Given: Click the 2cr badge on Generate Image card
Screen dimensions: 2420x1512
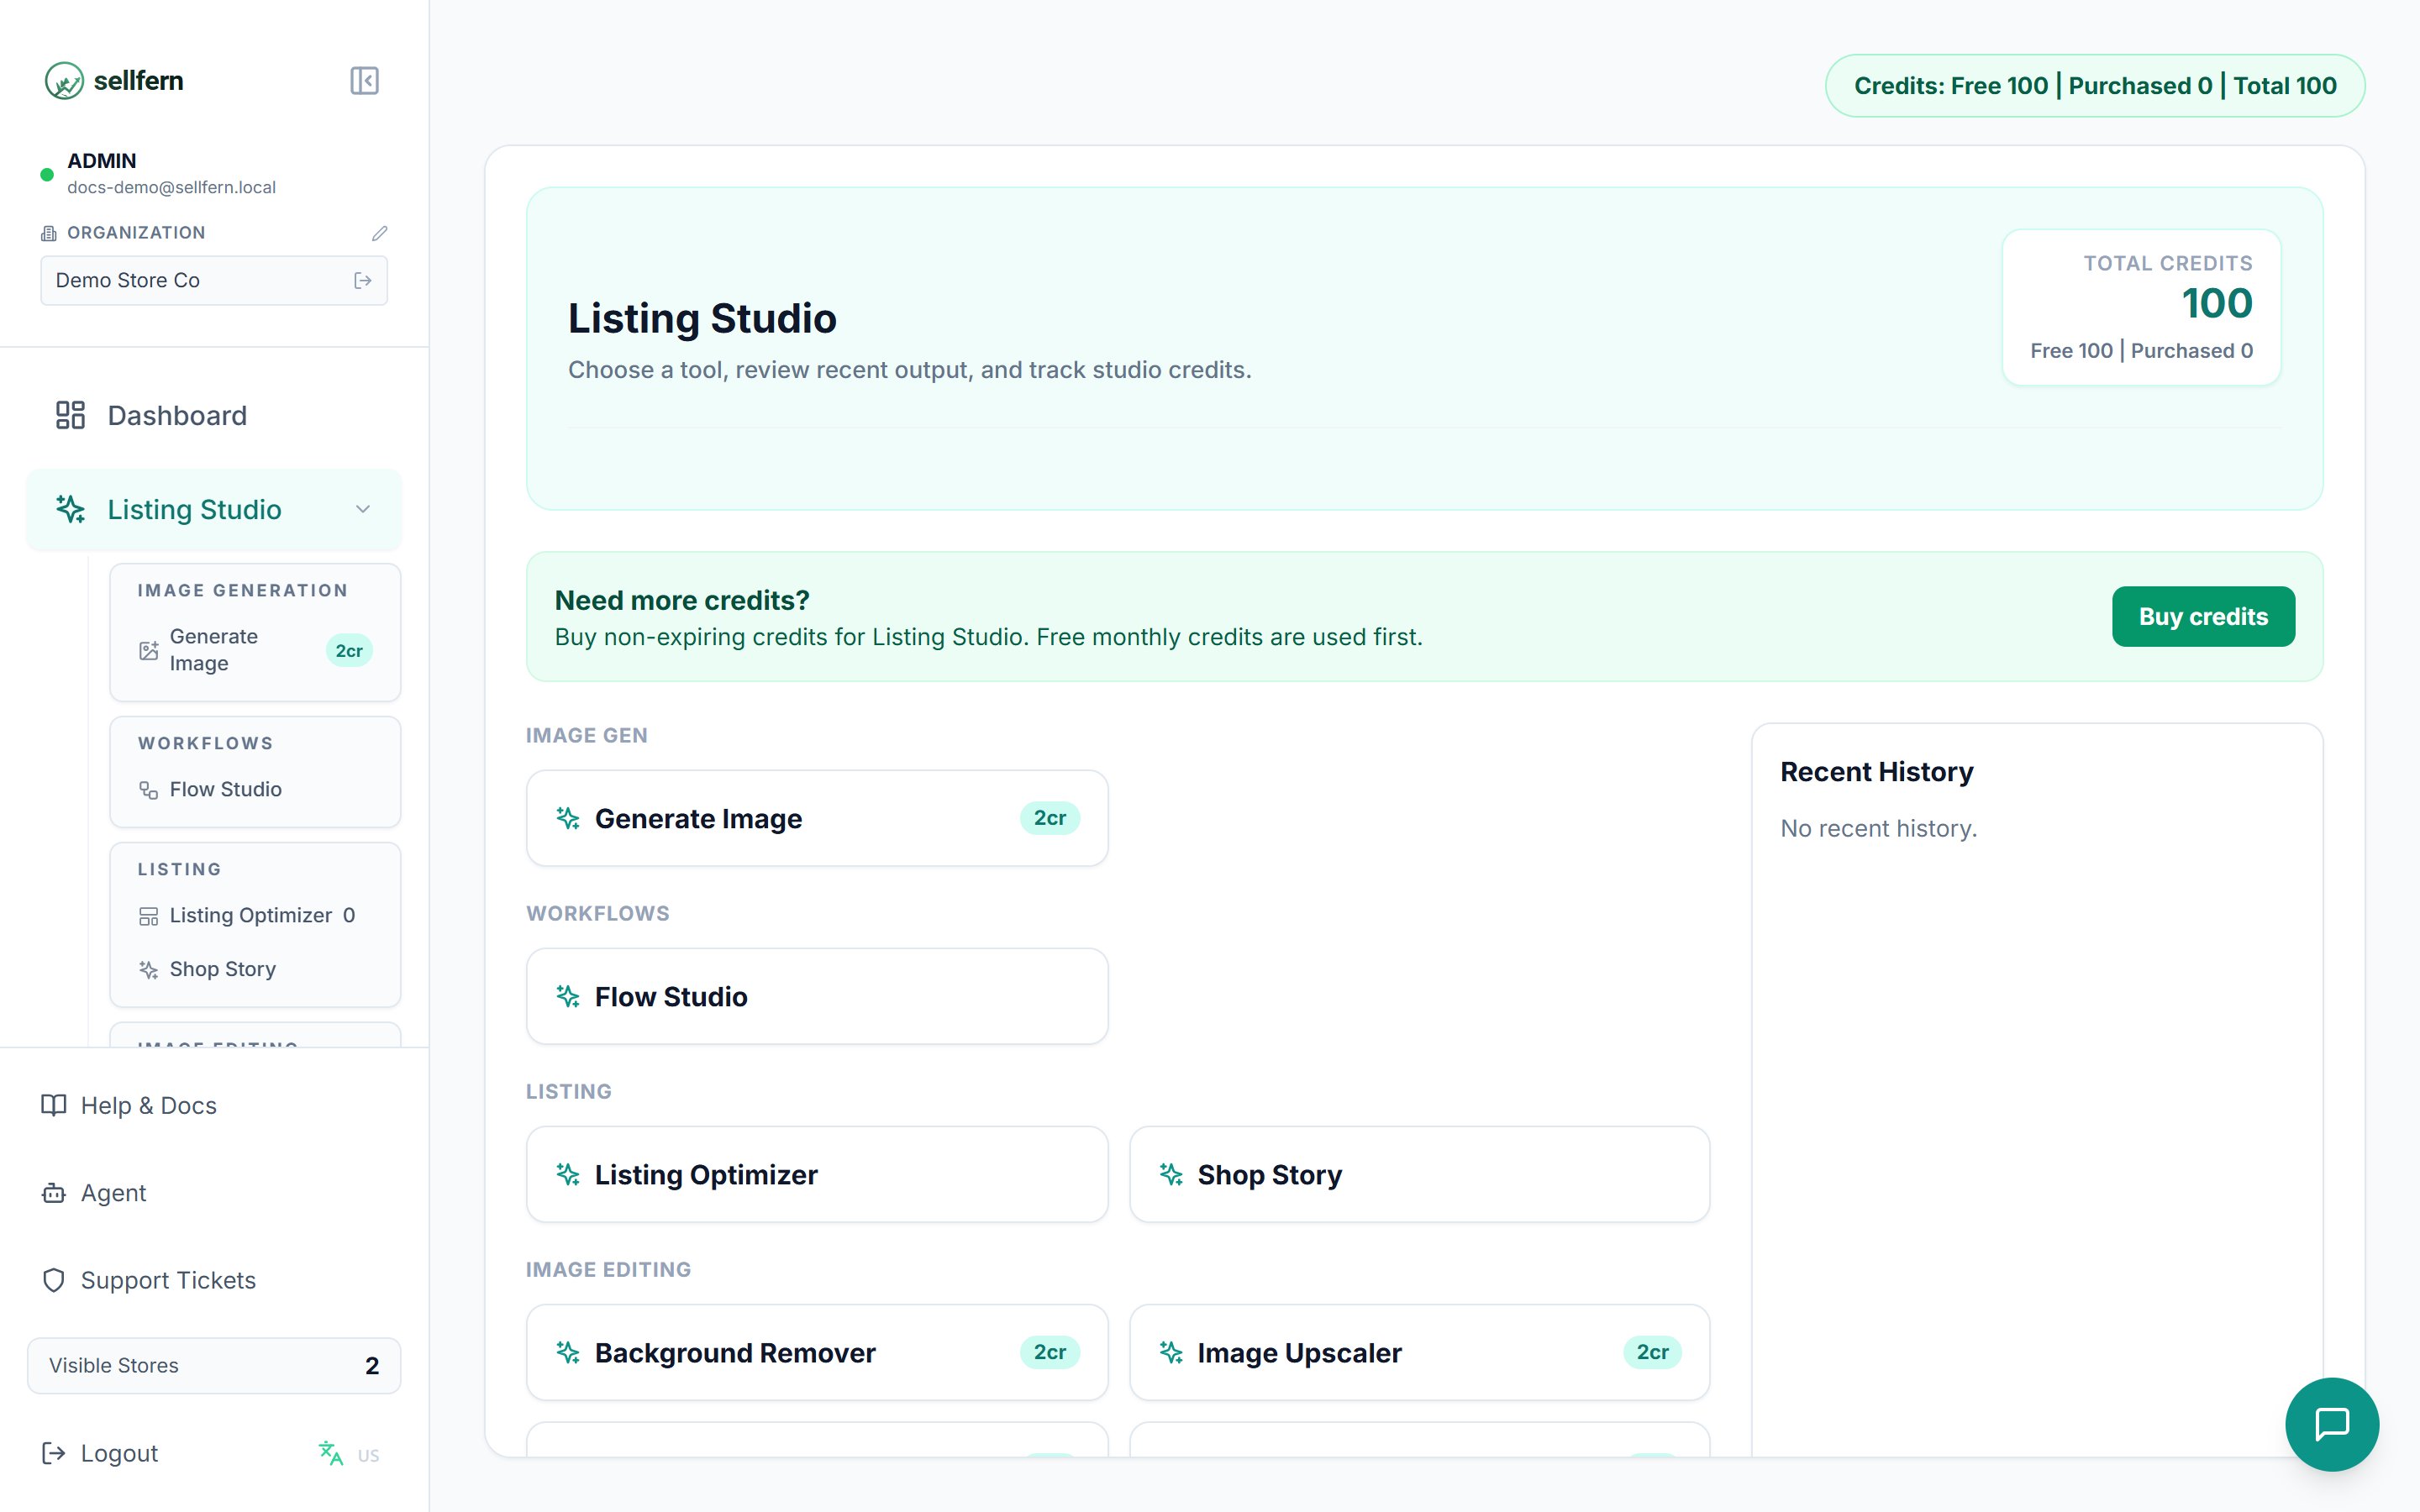Looking at the screenshot, I should click(x=1049, y=818).
